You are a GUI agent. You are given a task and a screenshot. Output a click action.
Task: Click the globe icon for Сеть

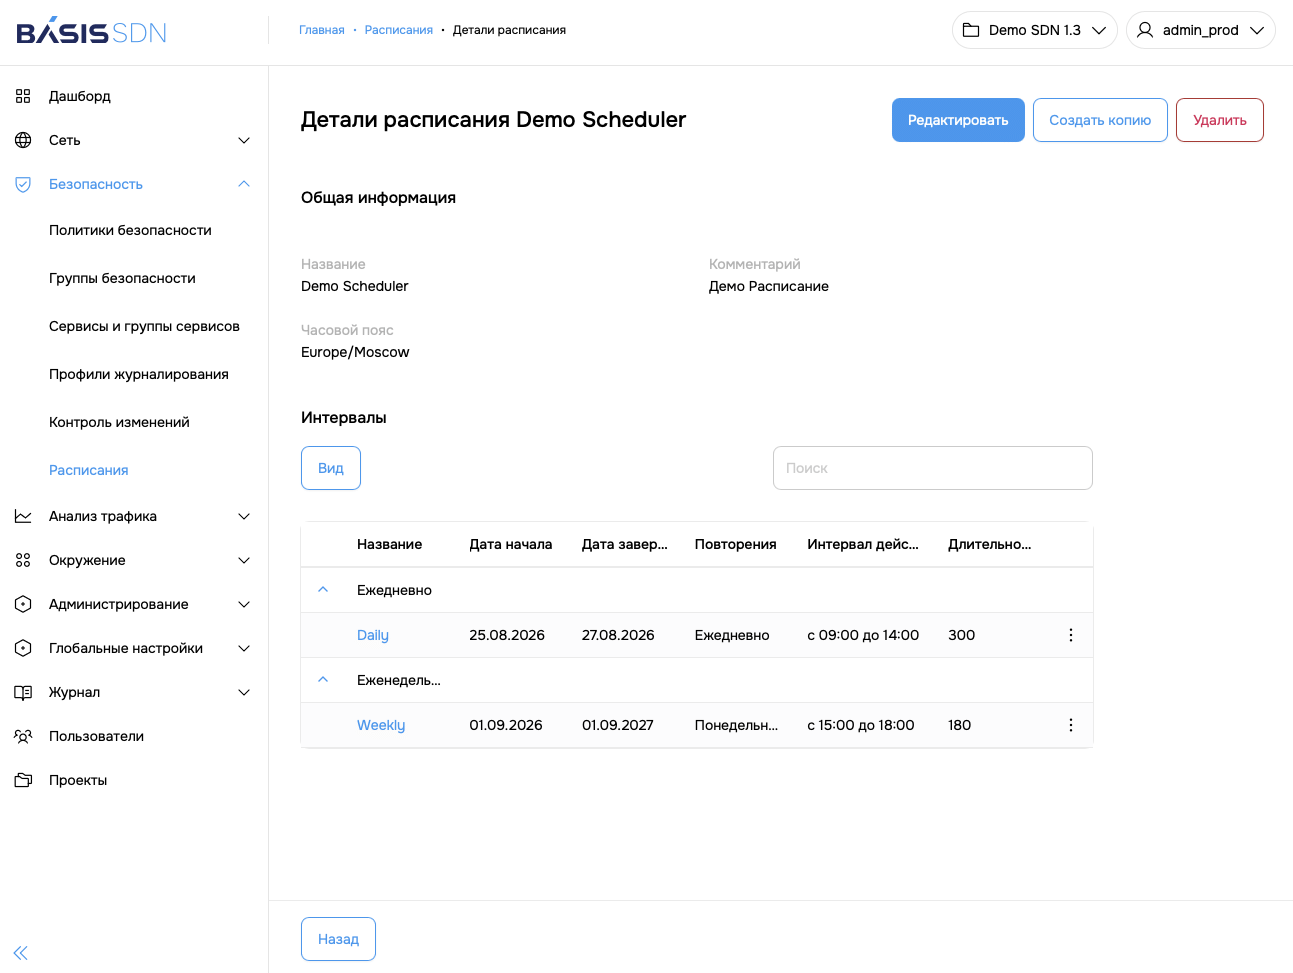[x=23, y=140]
